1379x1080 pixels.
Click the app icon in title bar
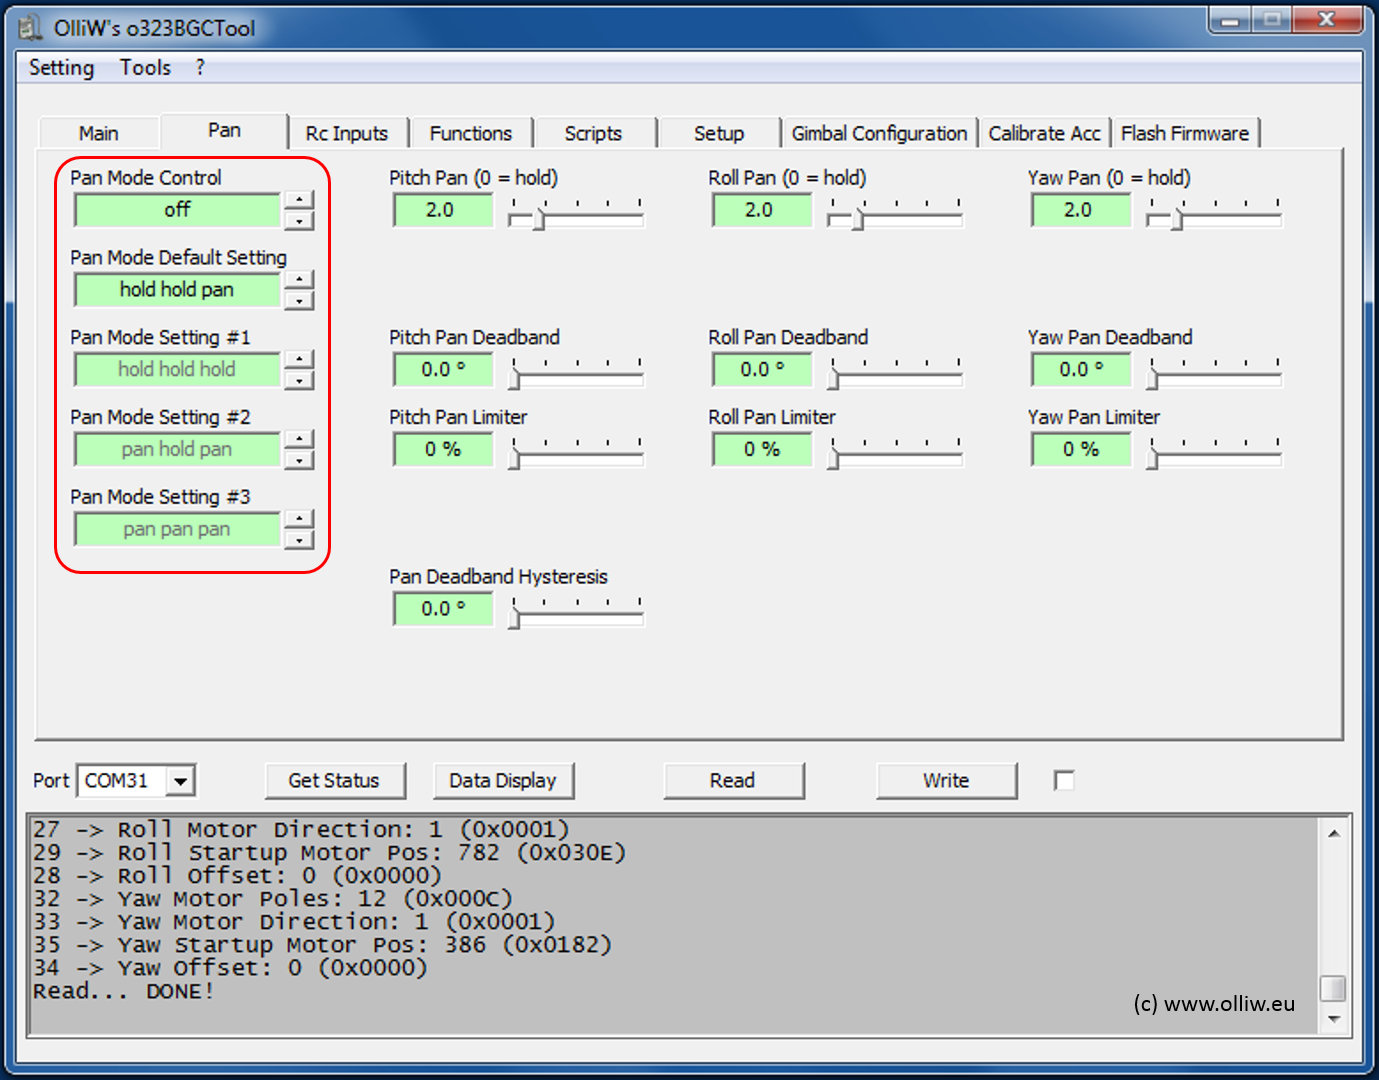point(31,28)
